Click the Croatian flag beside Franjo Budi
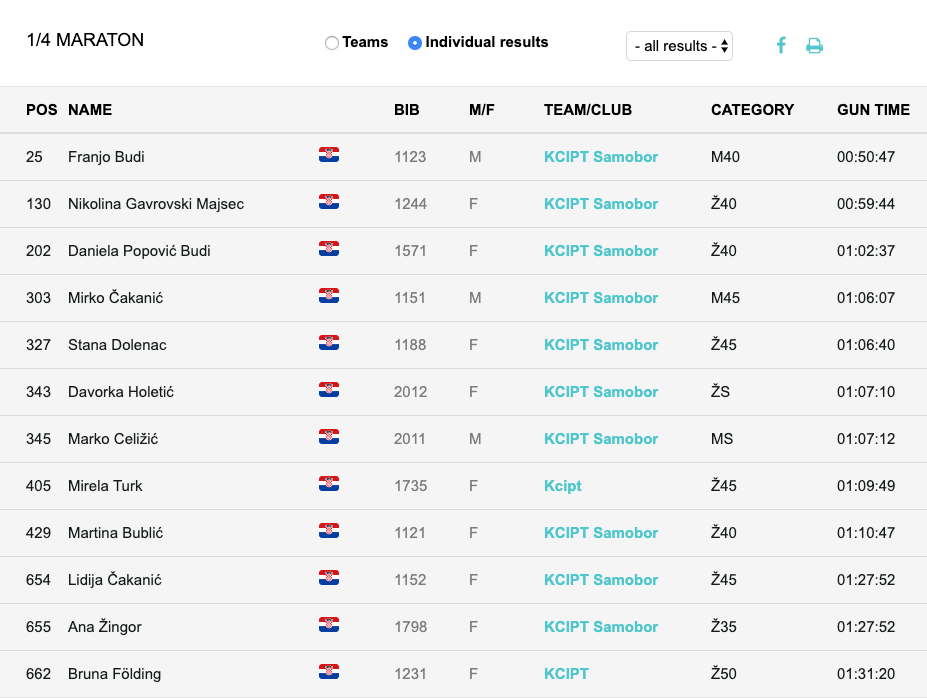927x698 pixels. pos(329,155)
